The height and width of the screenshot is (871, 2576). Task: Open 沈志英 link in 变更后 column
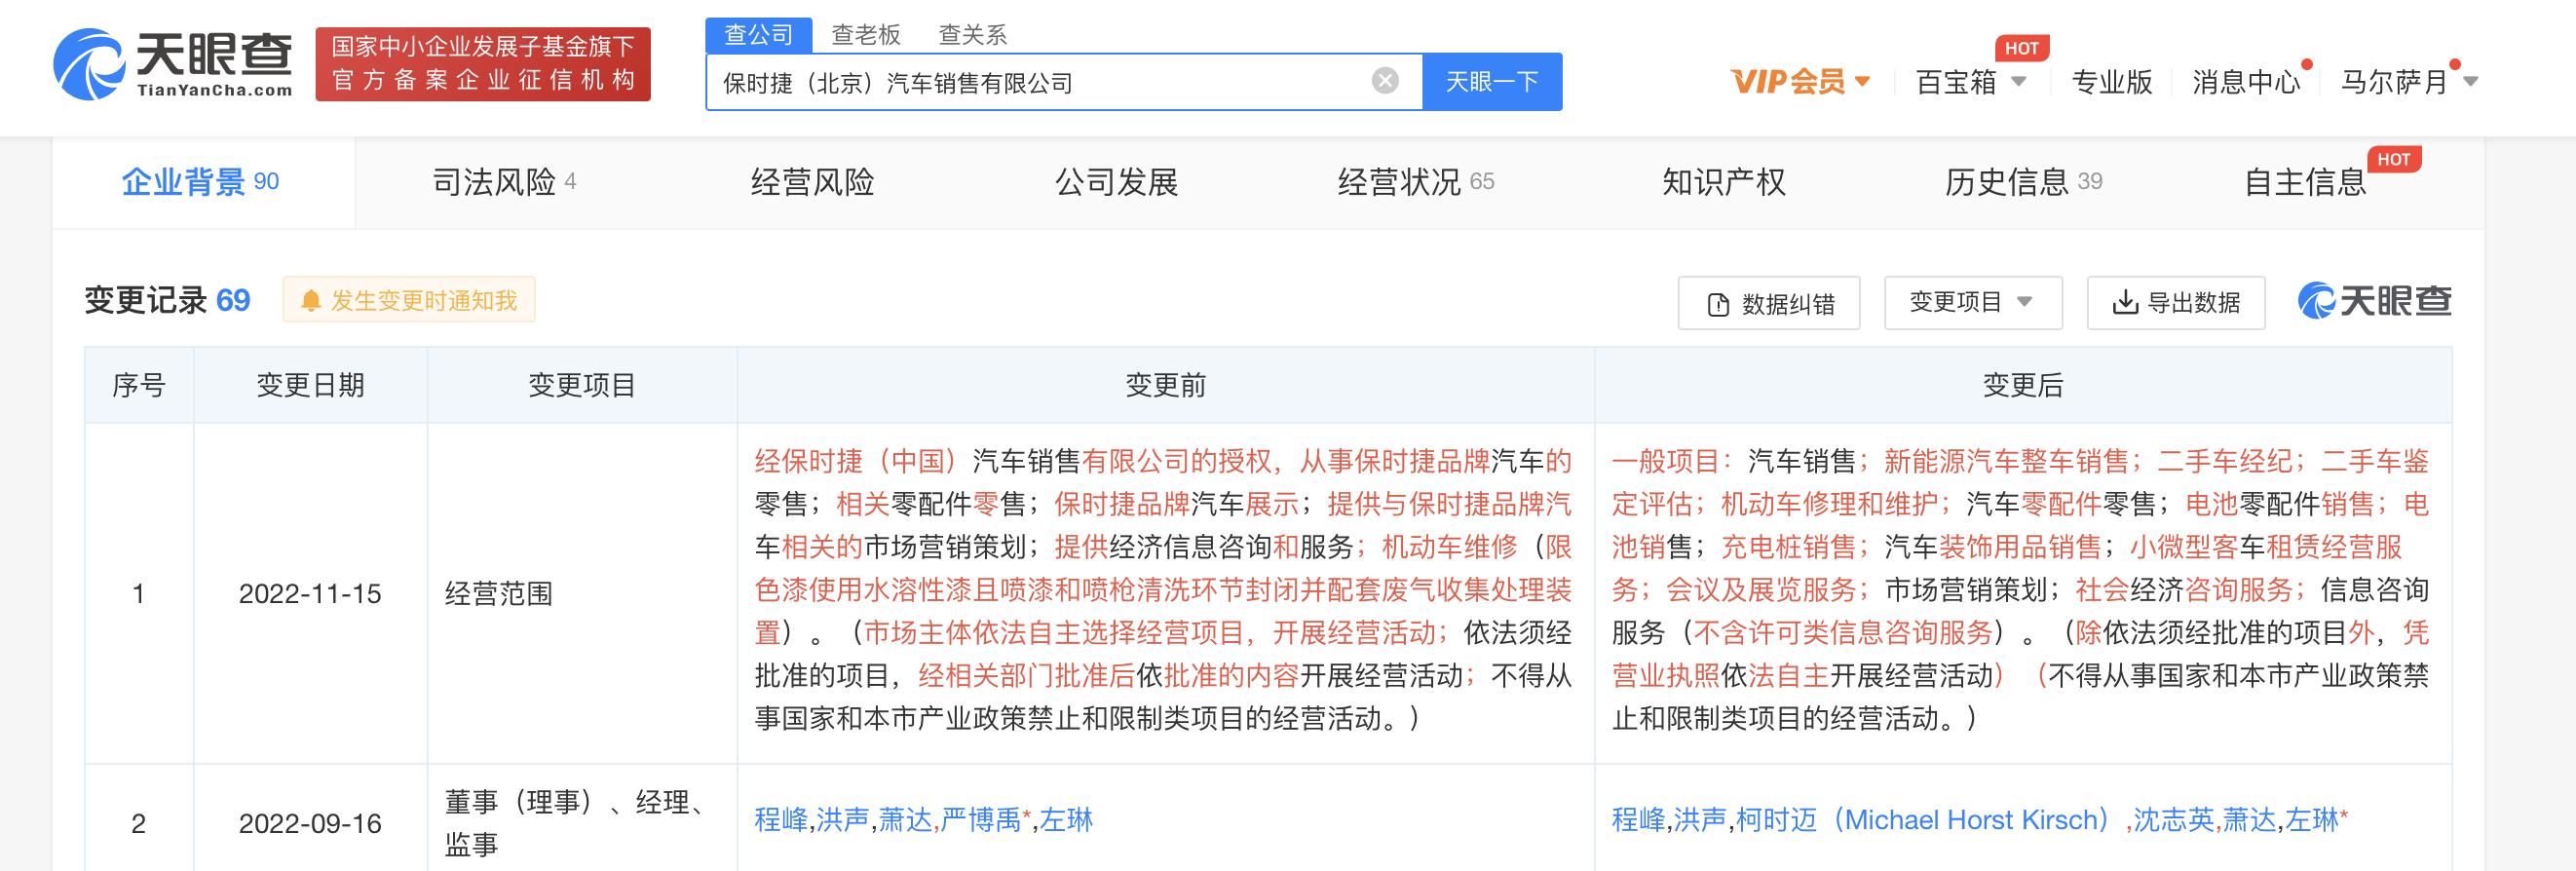2173,820
